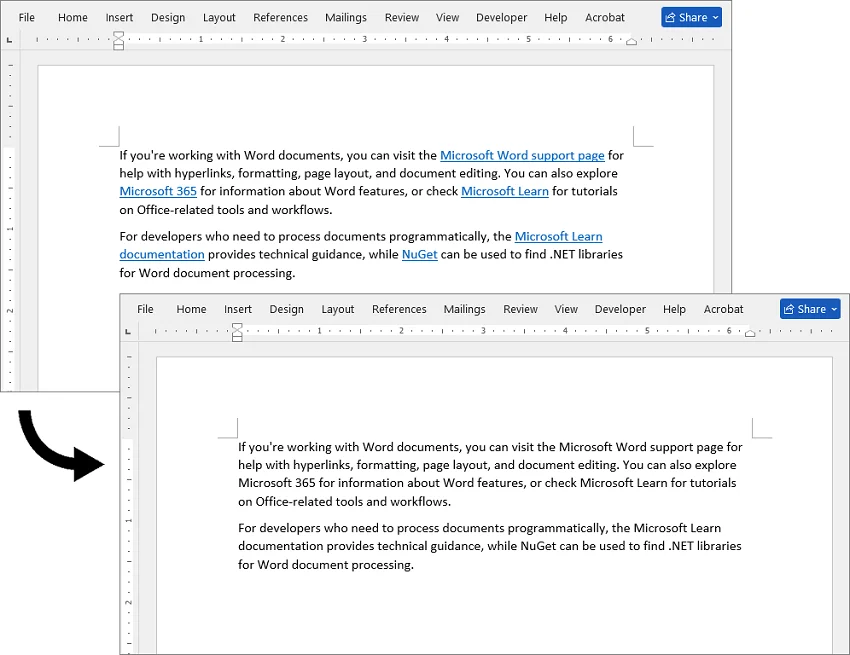Open Help tab in upper Word window

556,17
